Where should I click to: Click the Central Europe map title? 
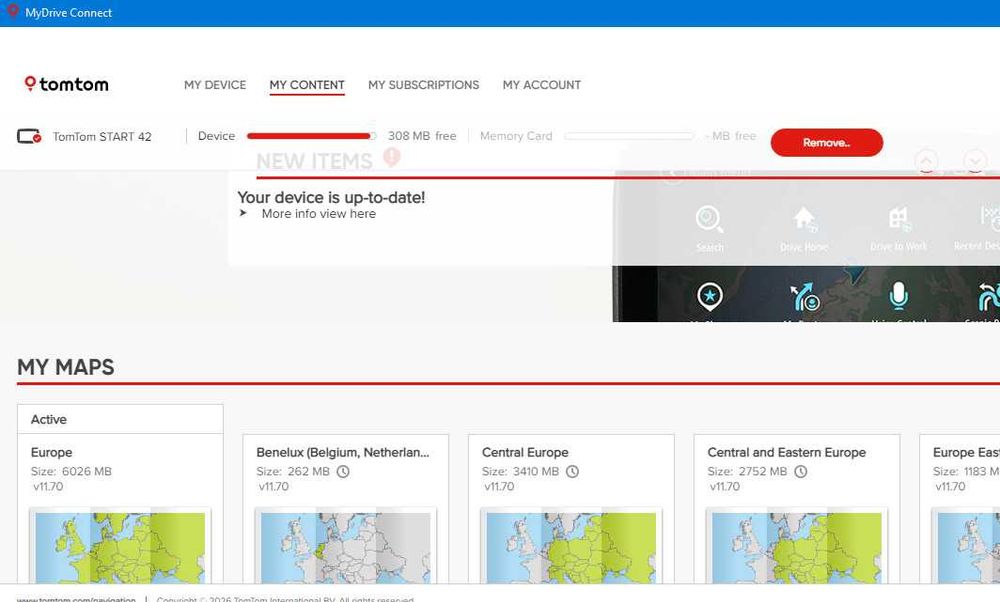[525, 452]
